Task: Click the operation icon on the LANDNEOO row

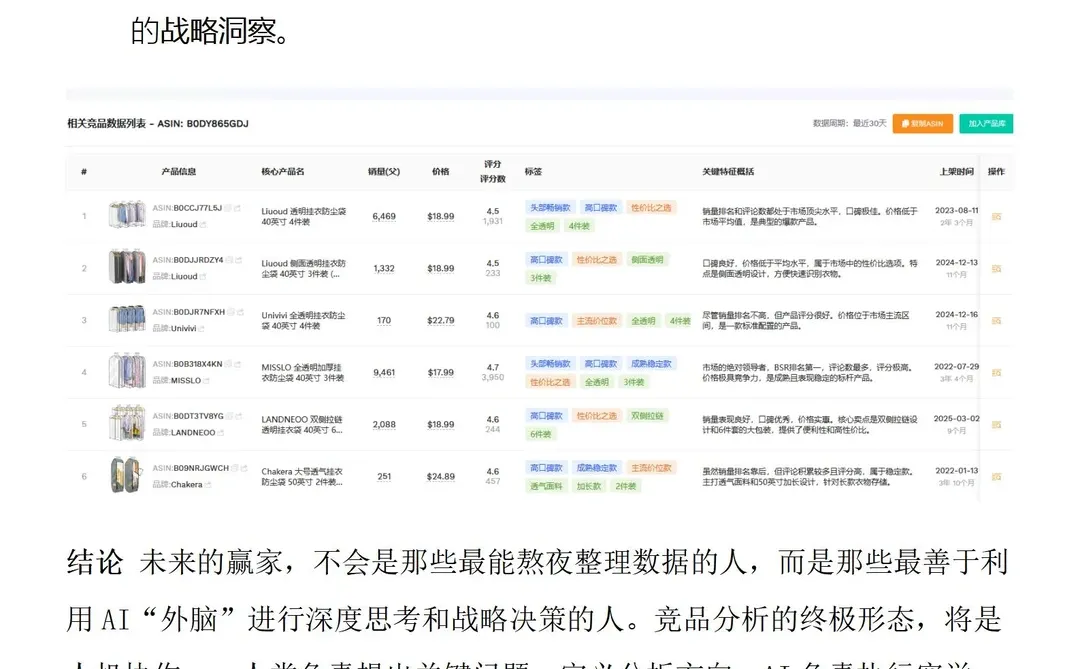Action: point(997,422)
